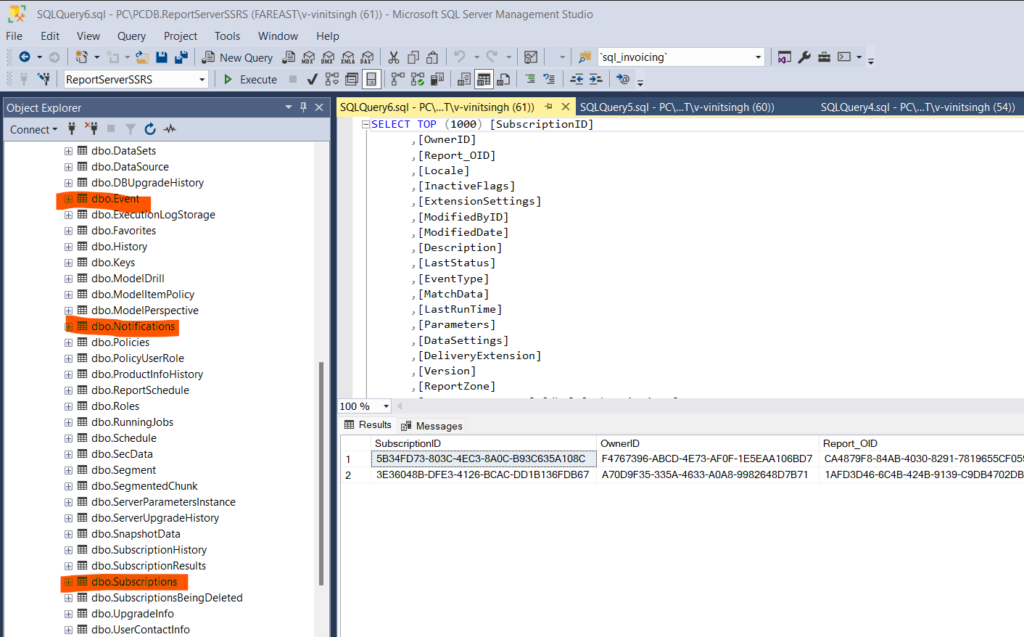Open the Connect dropdown in Object Explorer
Viewport: 1024px width, 637px height.
33,129
